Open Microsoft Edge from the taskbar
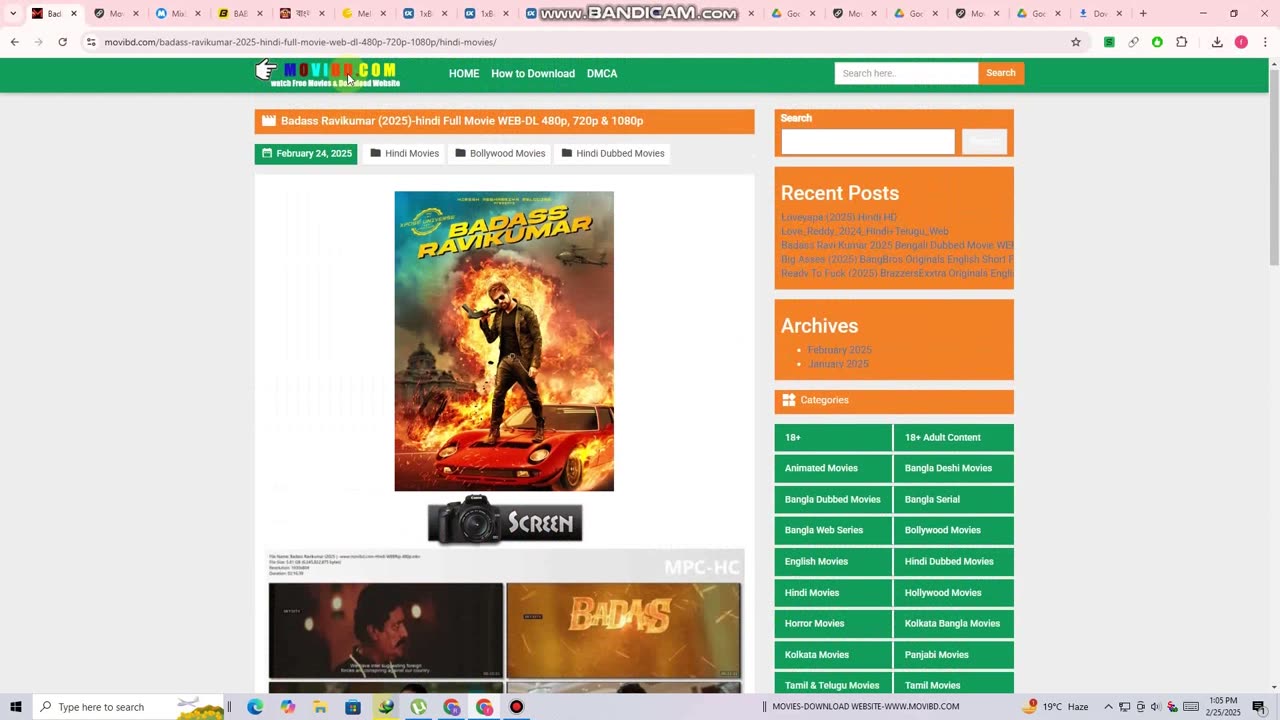1280x720 pixels. (x=255, y=707)
